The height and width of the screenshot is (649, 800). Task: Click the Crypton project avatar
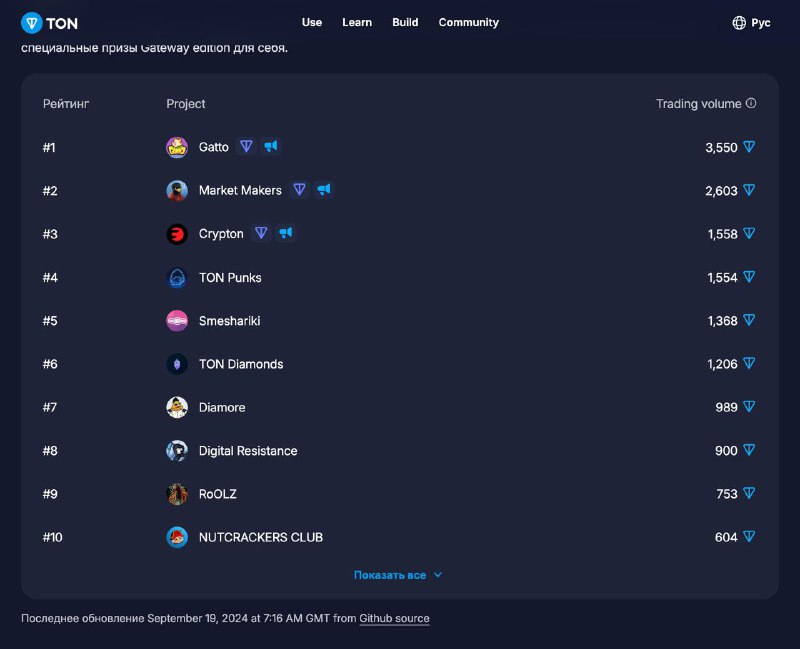(177, 234)
